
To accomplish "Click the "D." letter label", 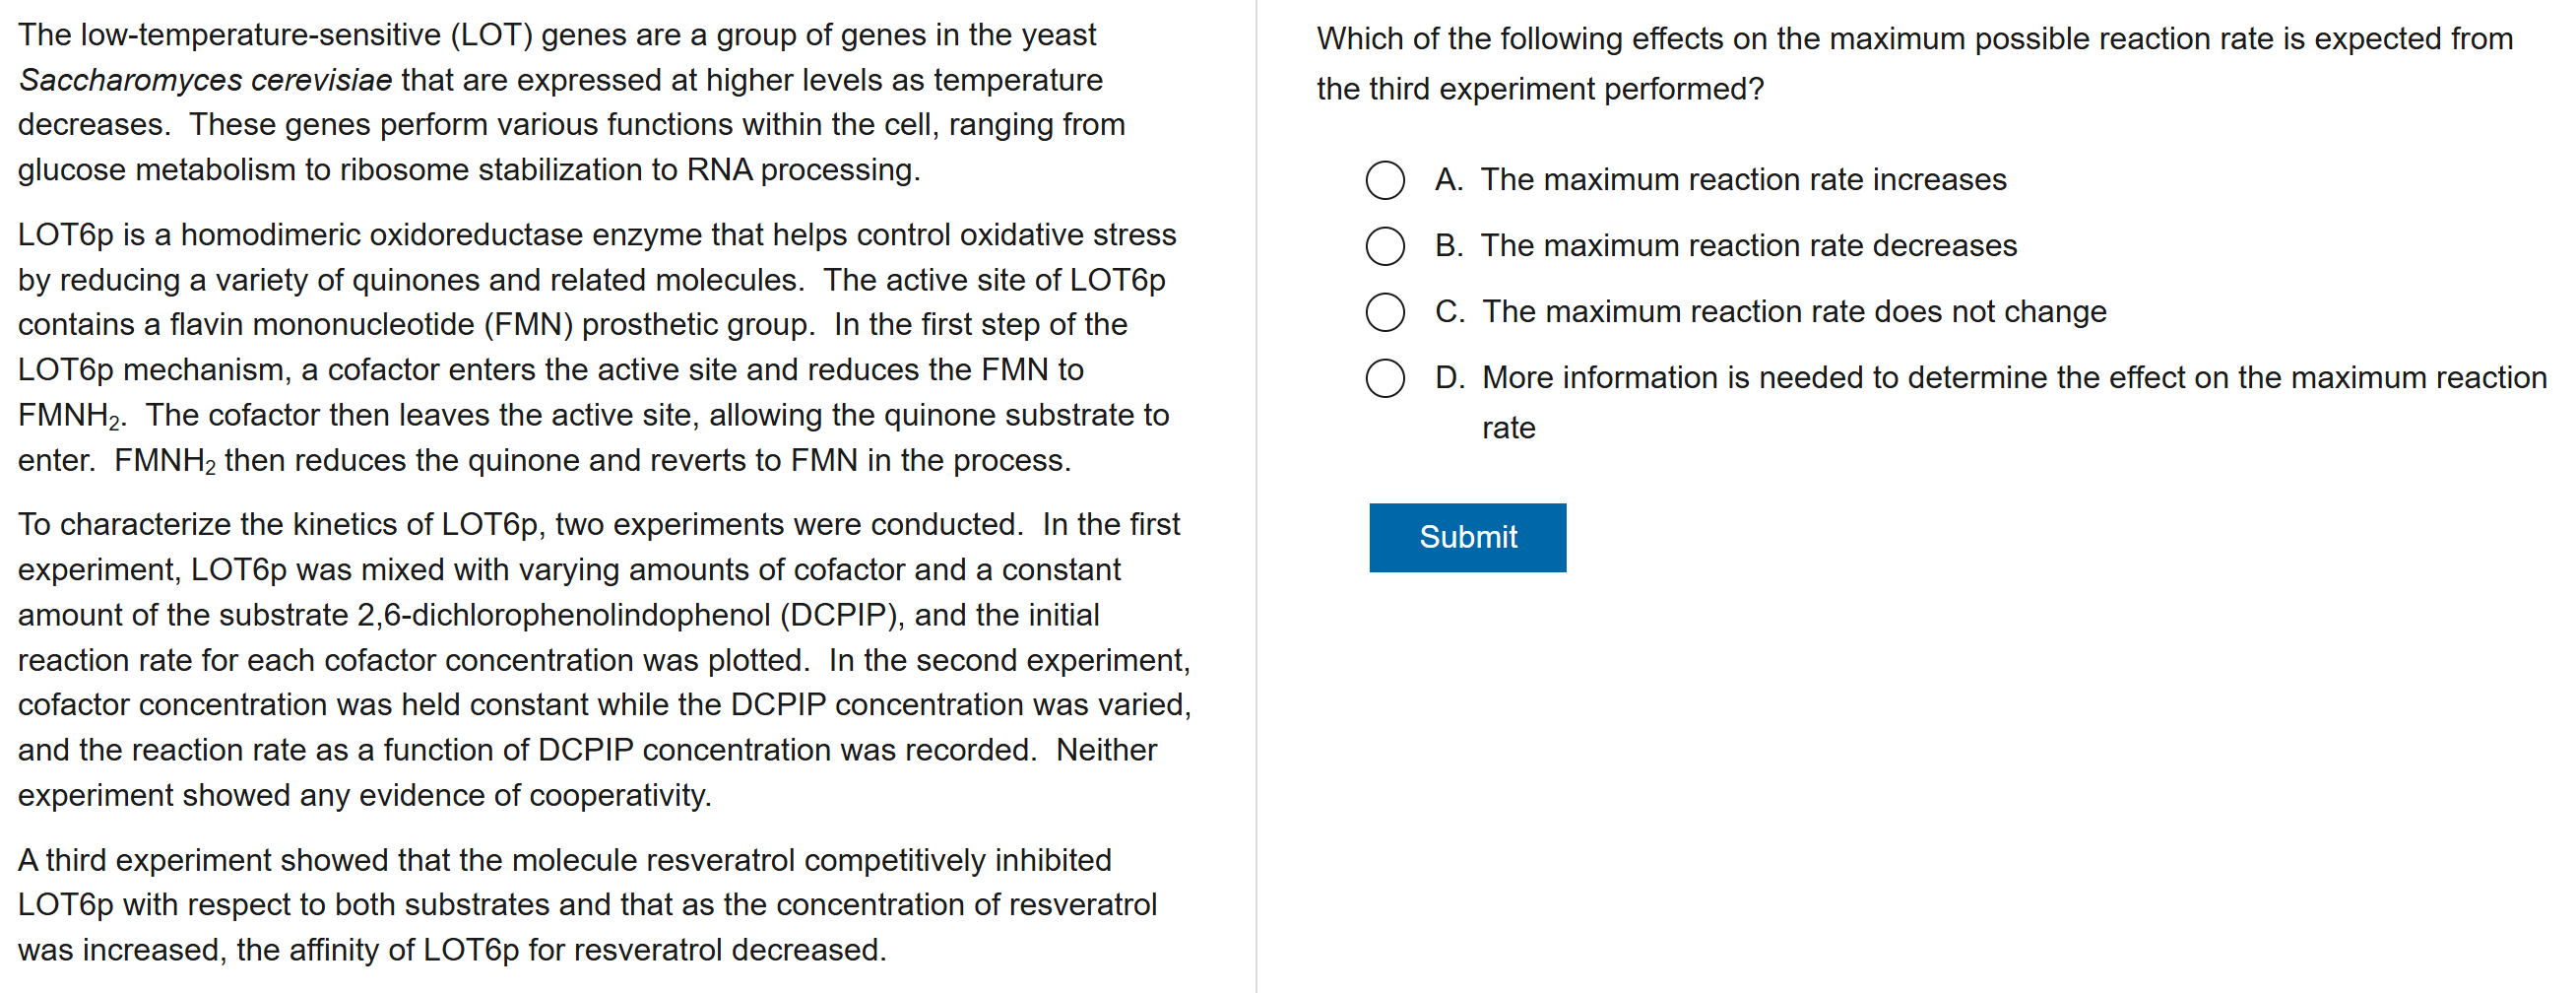I will (x=1449, y=378).
